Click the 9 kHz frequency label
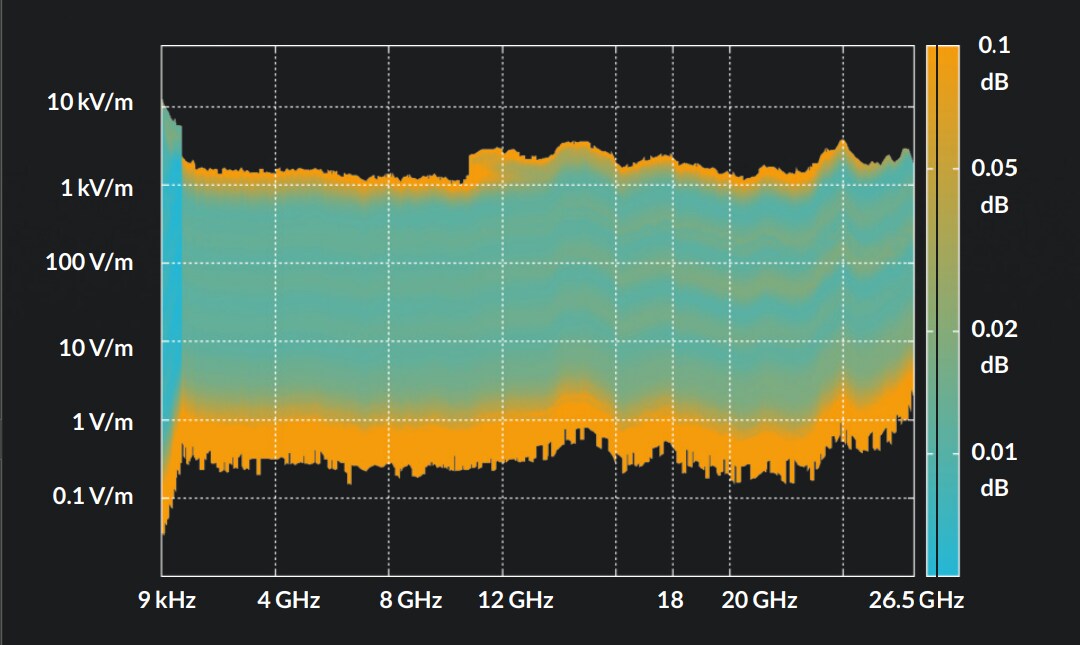Screen dimensions: 1080x645 click(166, 601)
